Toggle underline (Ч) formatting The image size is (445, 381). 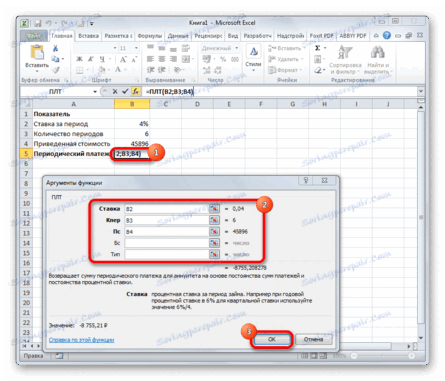102,59
